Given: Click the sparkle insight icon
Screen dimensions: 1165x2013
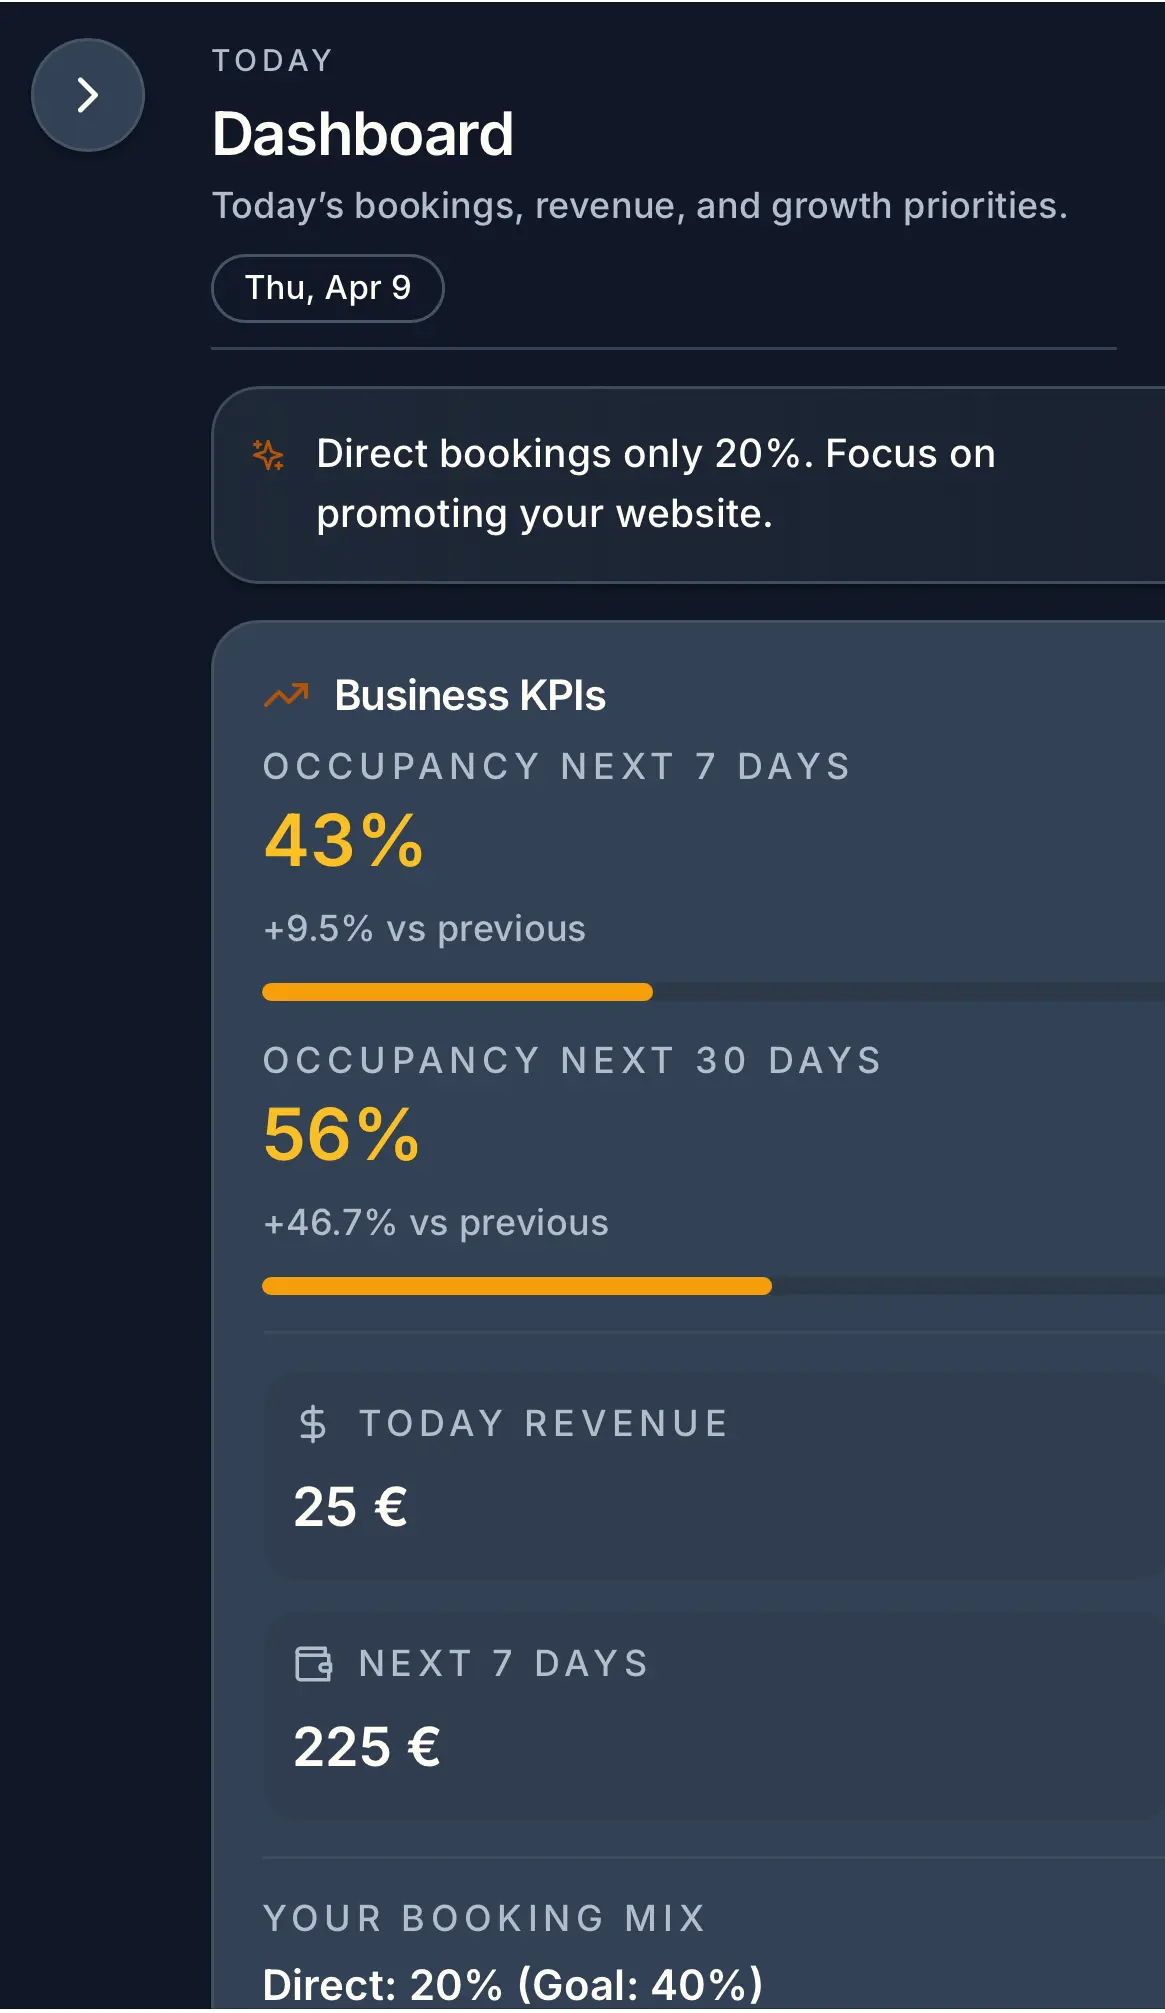Looking at the screenshot, I should point(268,455).
